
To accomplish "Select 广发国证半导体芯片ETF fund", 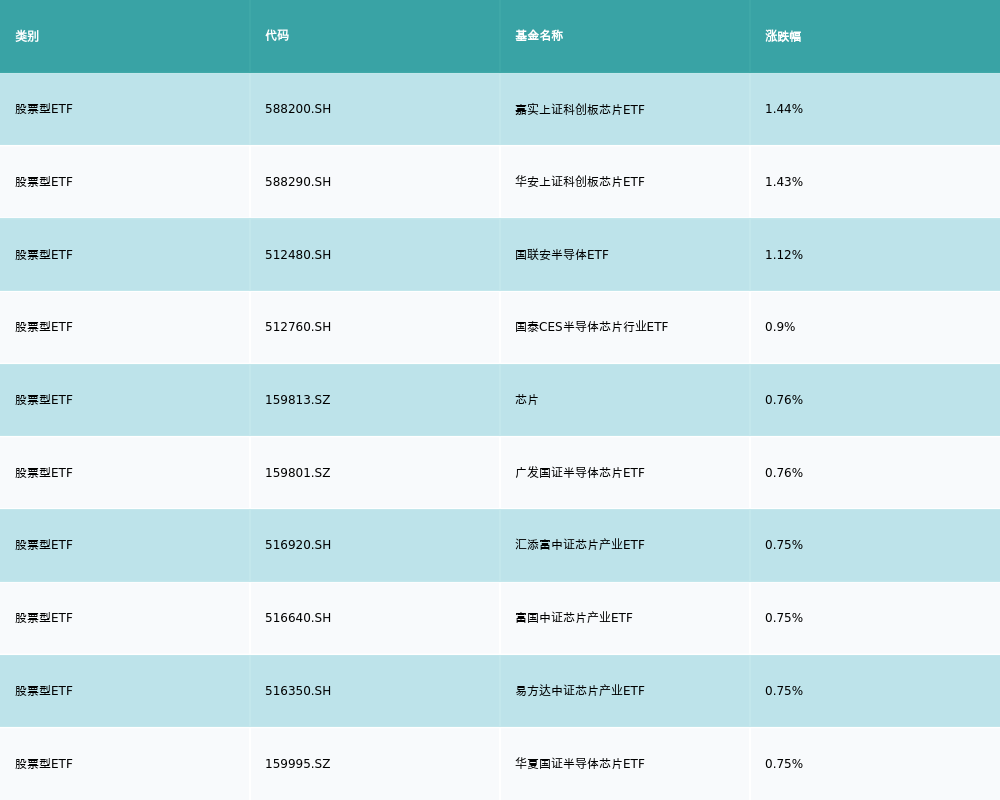I will [x=580, y=473].
